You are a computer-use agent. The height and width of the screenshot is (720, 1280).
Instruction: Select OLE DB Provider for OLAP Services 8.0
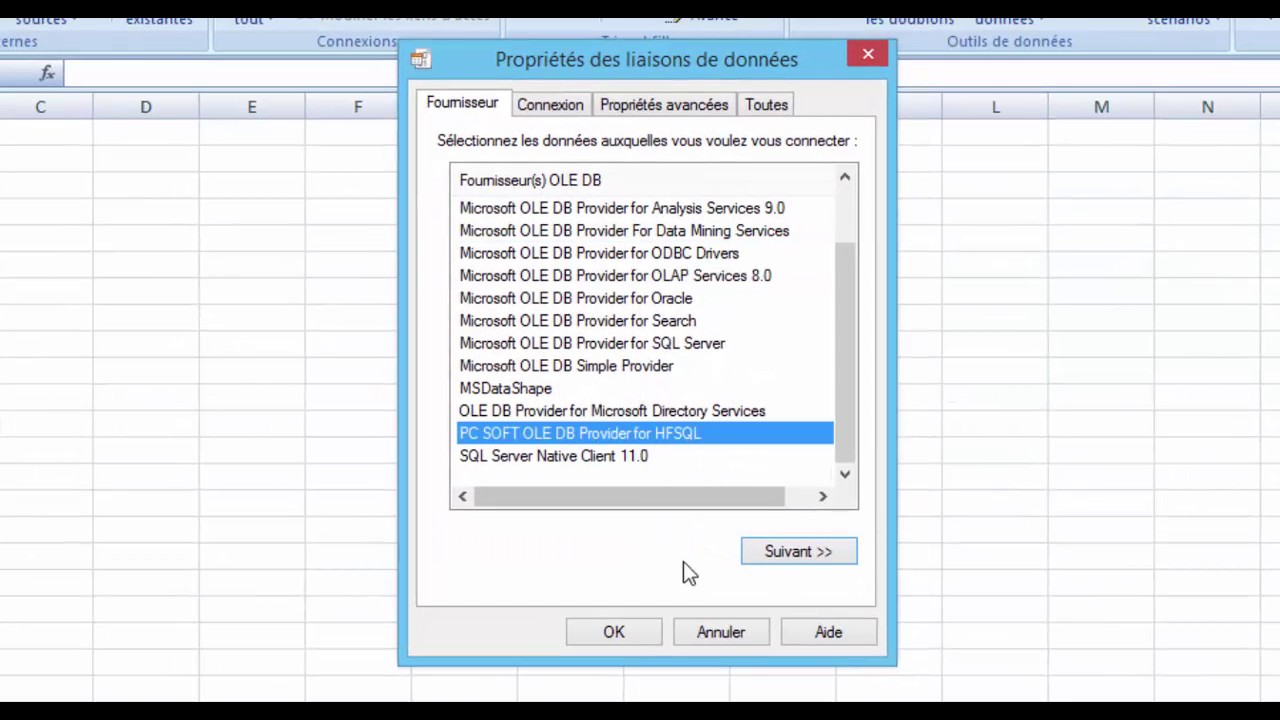tap(615, 276)
